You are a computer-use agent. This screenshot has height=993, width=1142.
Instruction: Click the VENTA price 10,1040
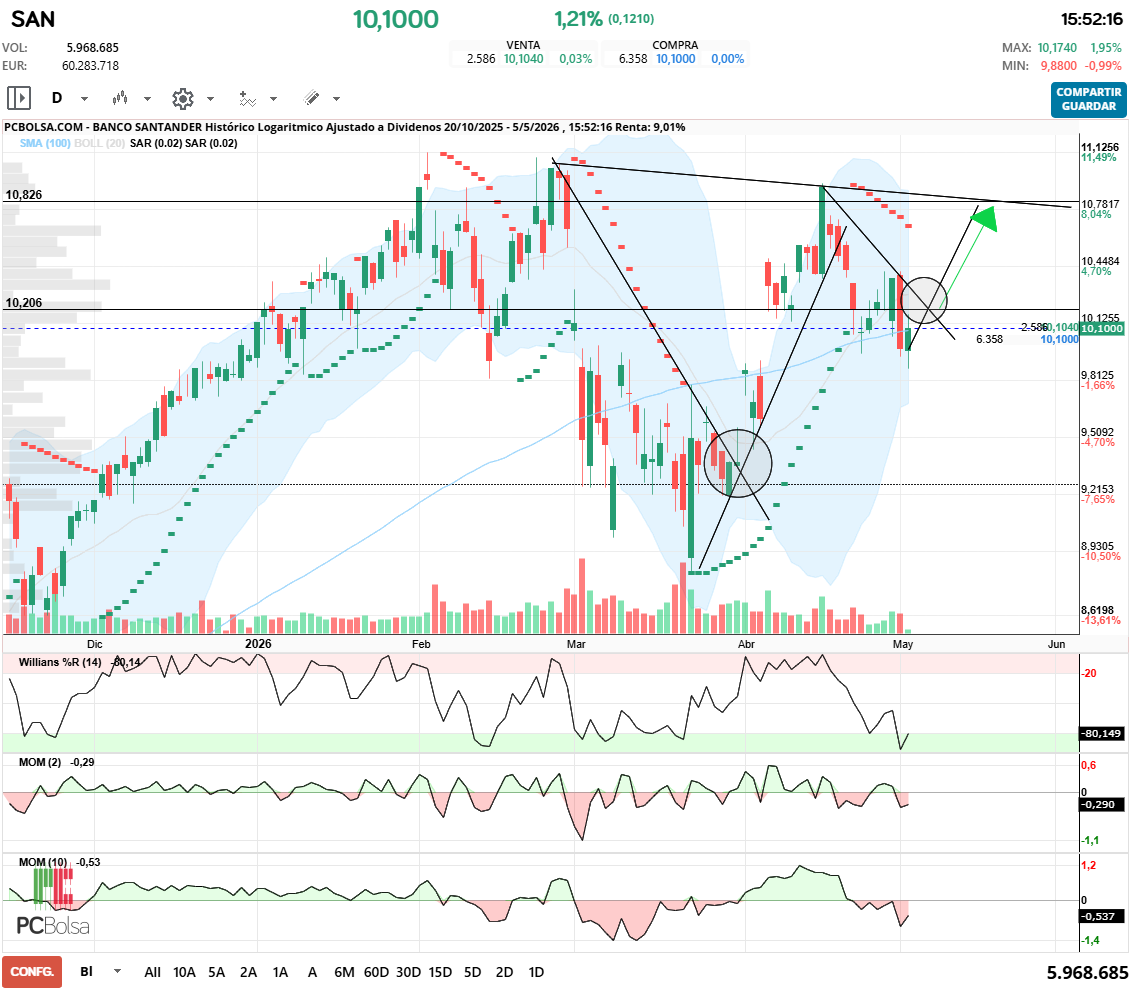click(524, 59)
